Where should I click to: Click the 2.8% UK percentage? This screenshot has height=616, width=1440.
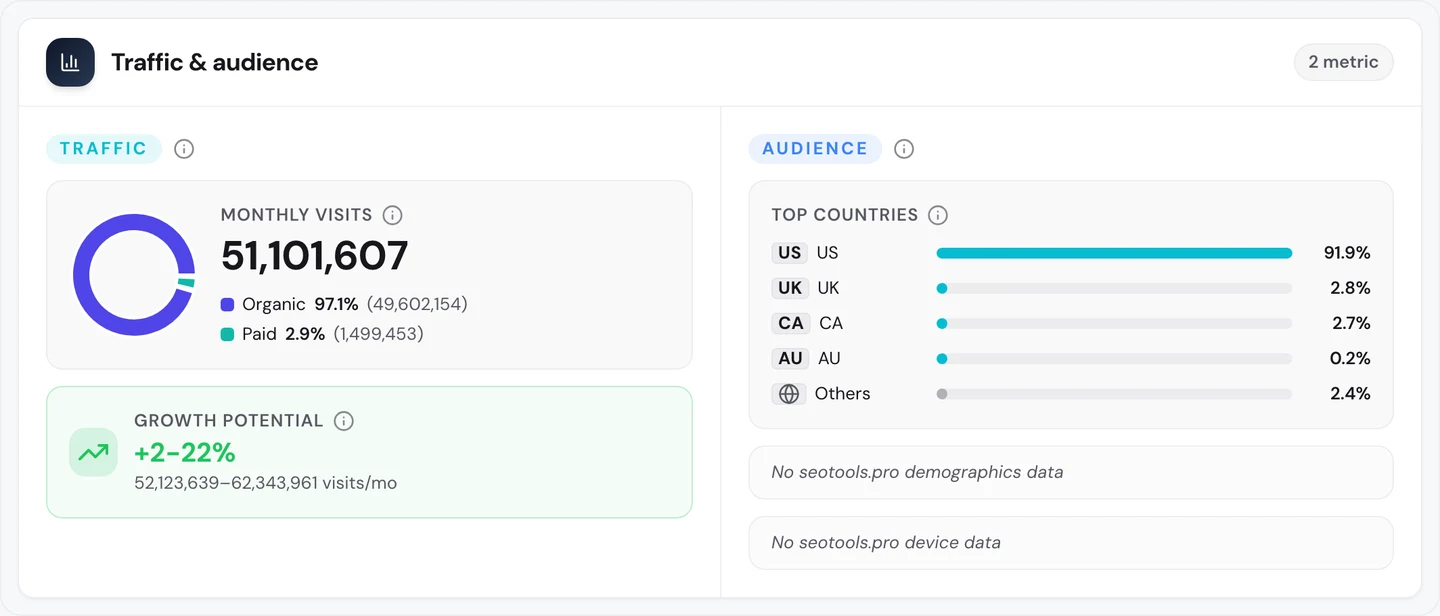1350,288
